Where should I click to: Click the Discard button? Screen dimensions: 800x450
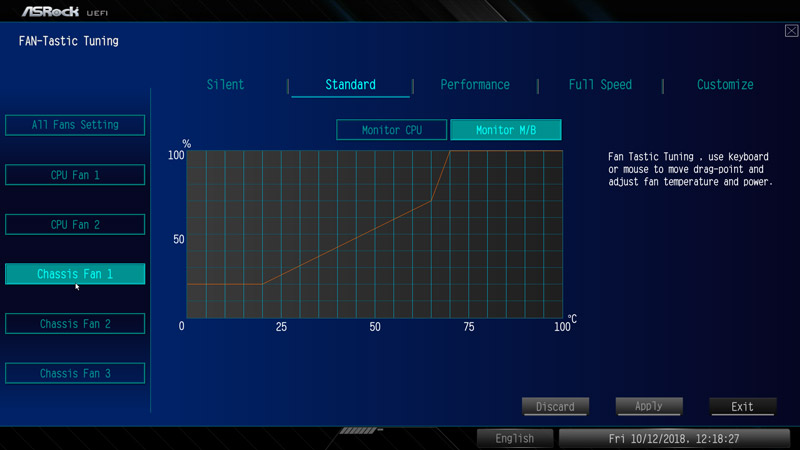[x=555, y=407]
